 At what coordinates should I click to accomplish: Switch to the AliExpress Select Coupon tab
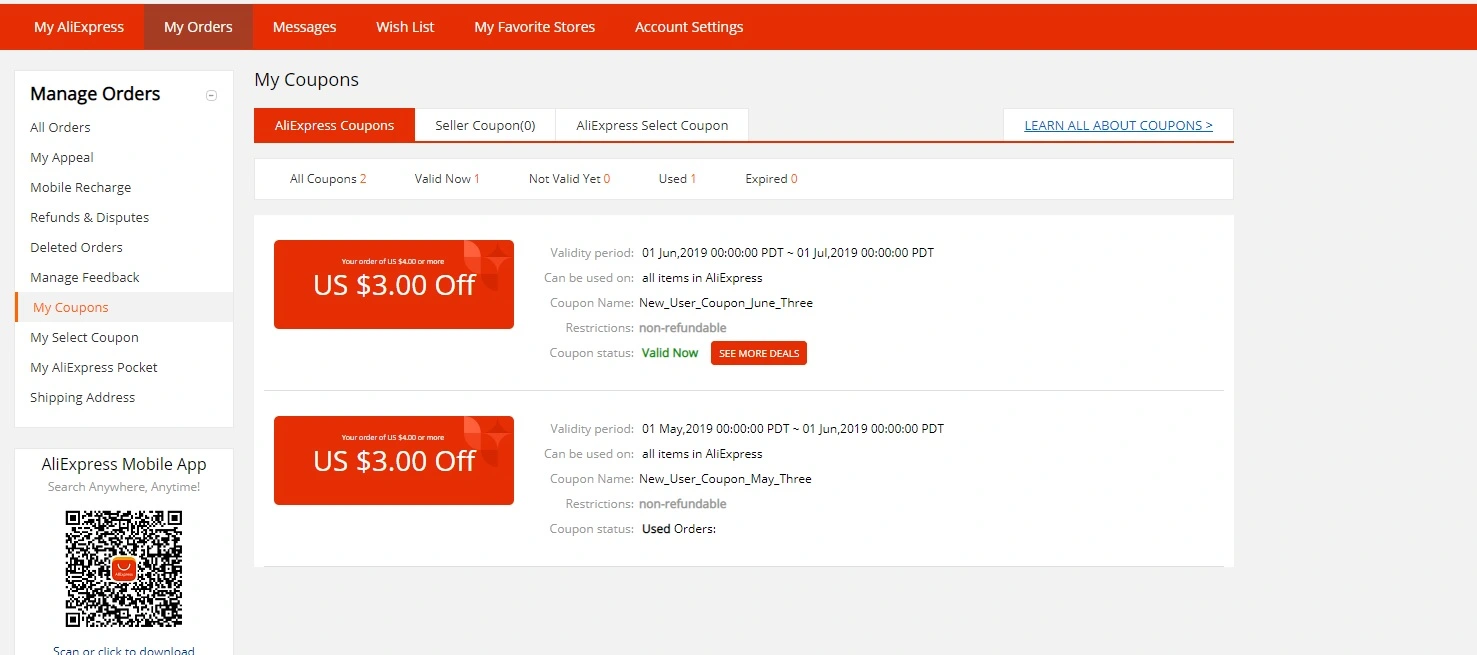[x=652, y=125]
